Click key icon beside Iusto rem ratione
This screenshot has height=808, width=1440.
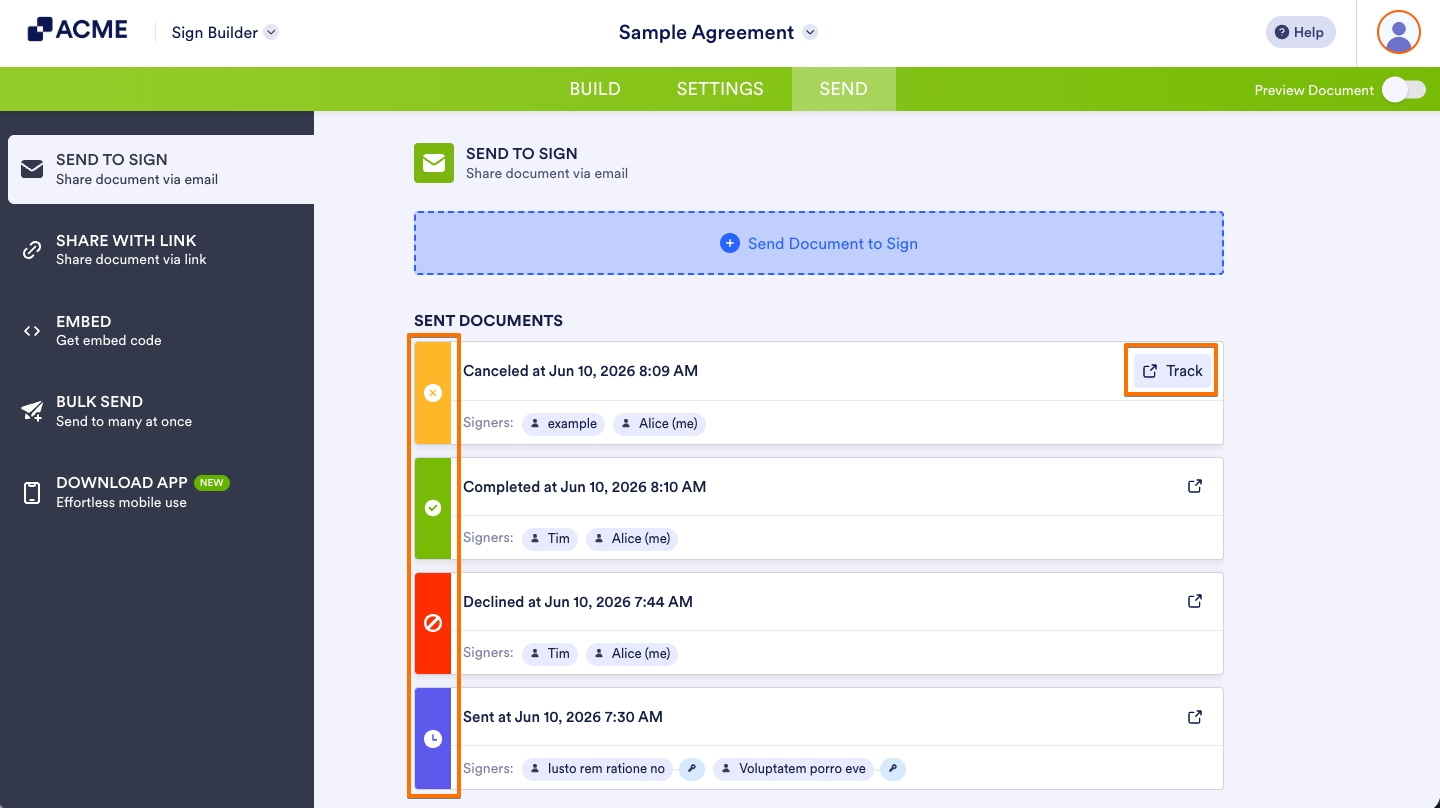692,769
